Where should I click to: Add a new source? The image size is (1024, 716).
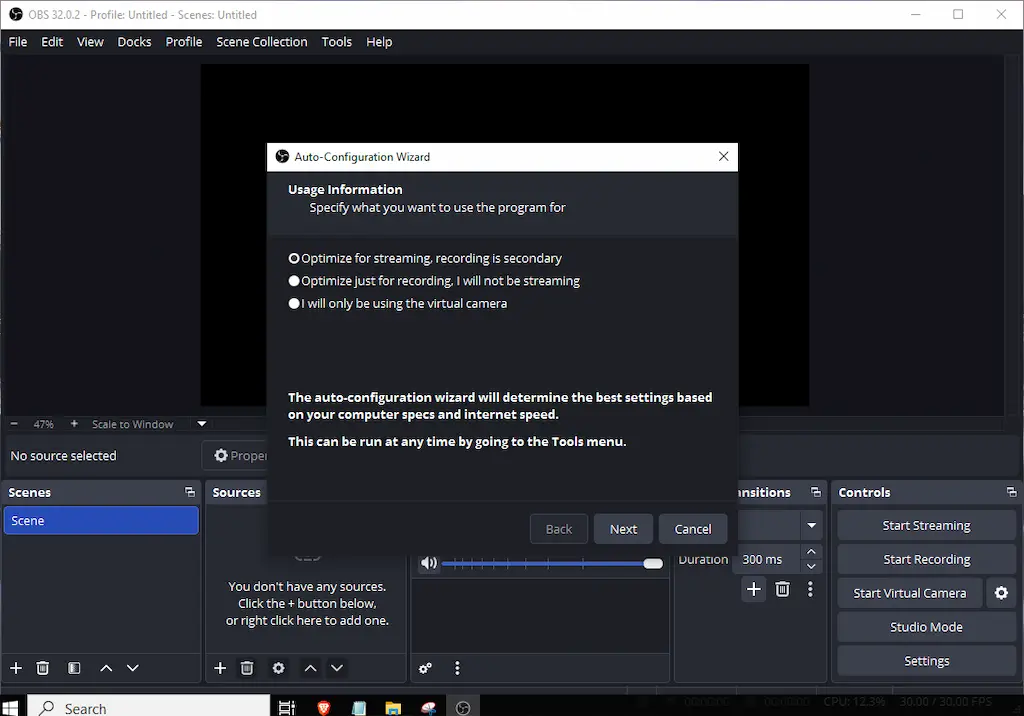[x=220, y=668]
